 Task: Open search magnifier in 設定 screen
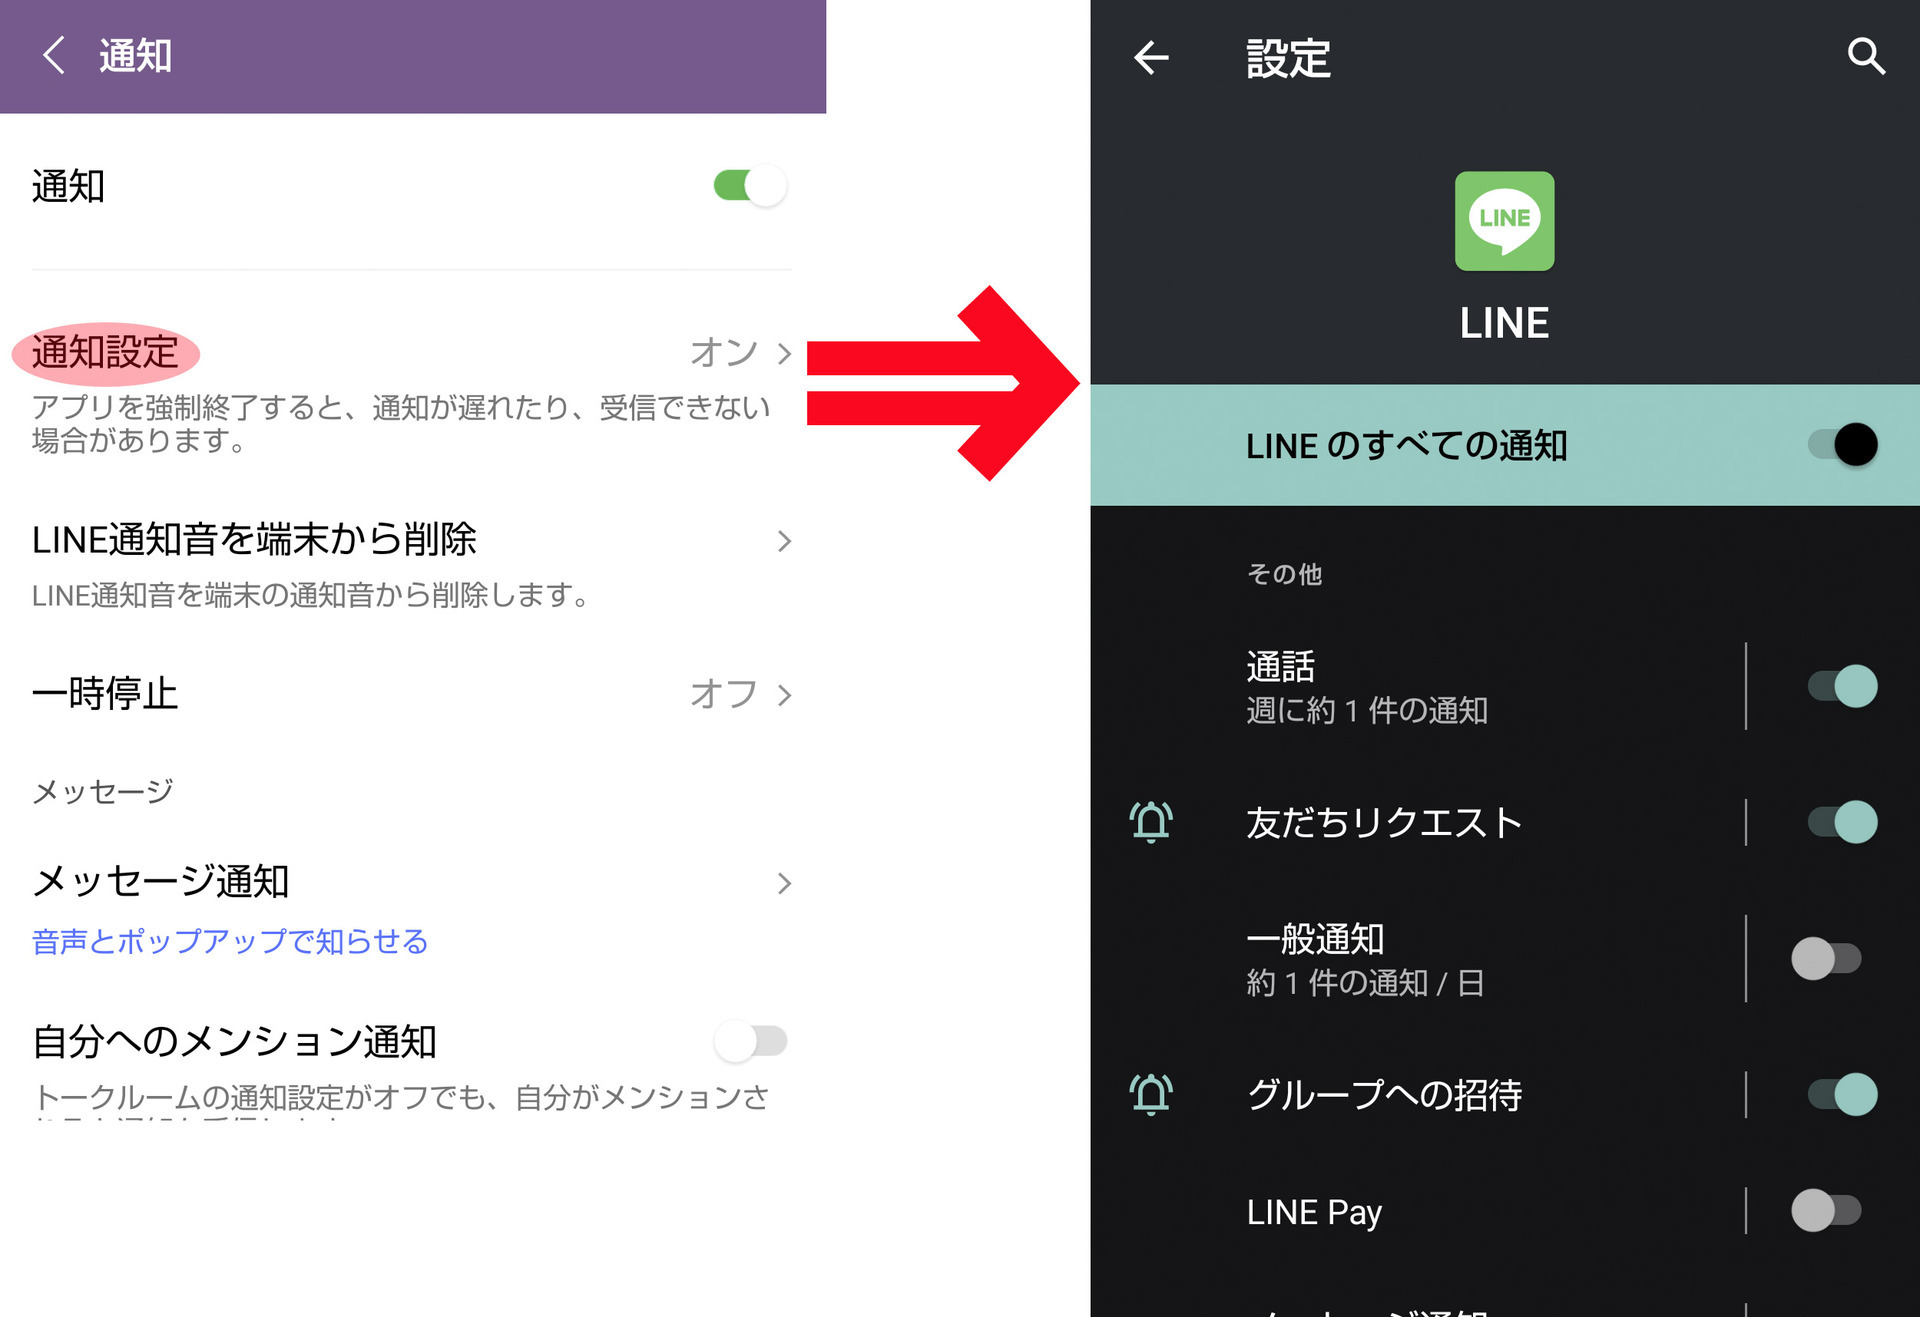click(x=1866, y=57)
